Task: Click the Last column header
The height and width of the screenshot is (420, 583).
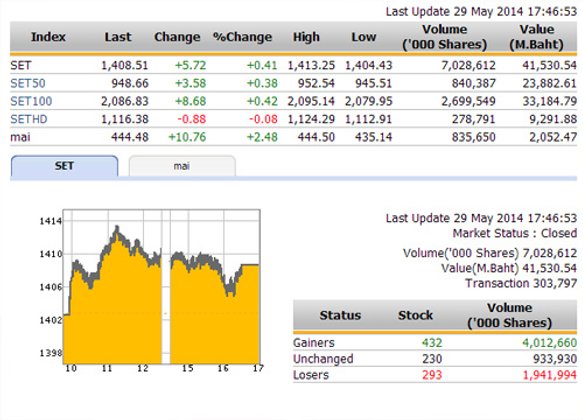Action: (x=118, y=37)
